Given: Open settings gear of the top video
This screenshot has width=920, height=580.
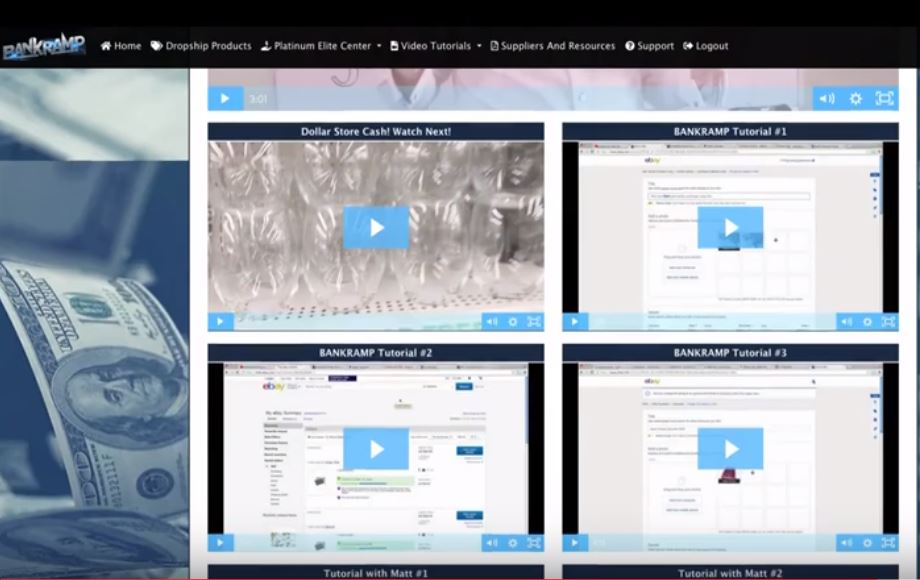Looking at the screenshot, I should 856,99.
